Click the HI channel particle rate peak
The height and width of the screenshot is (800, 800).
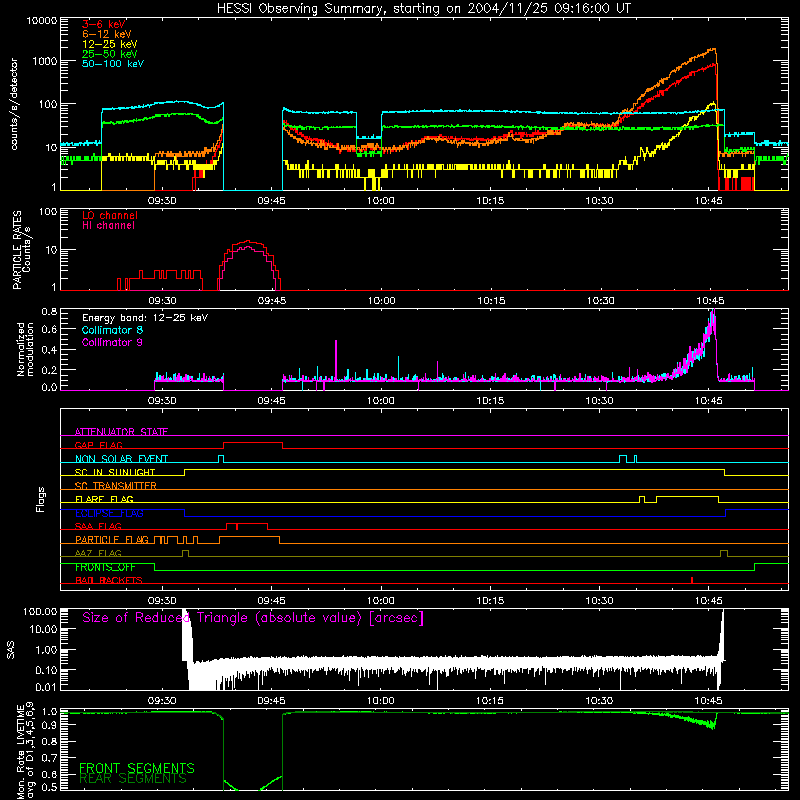248,247
